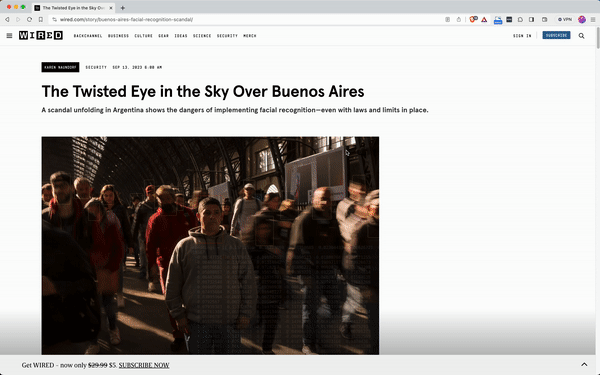Click the Sign In link
Image resolution: width=600 pixels, height=375 pixels.
pos(522,36)
